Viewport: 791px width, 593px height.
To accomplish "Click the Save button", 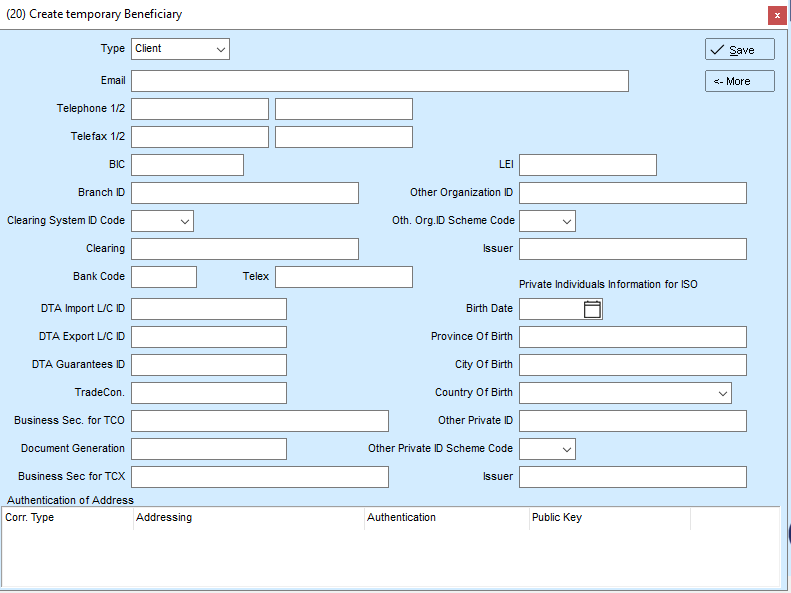I will point(740,49).
